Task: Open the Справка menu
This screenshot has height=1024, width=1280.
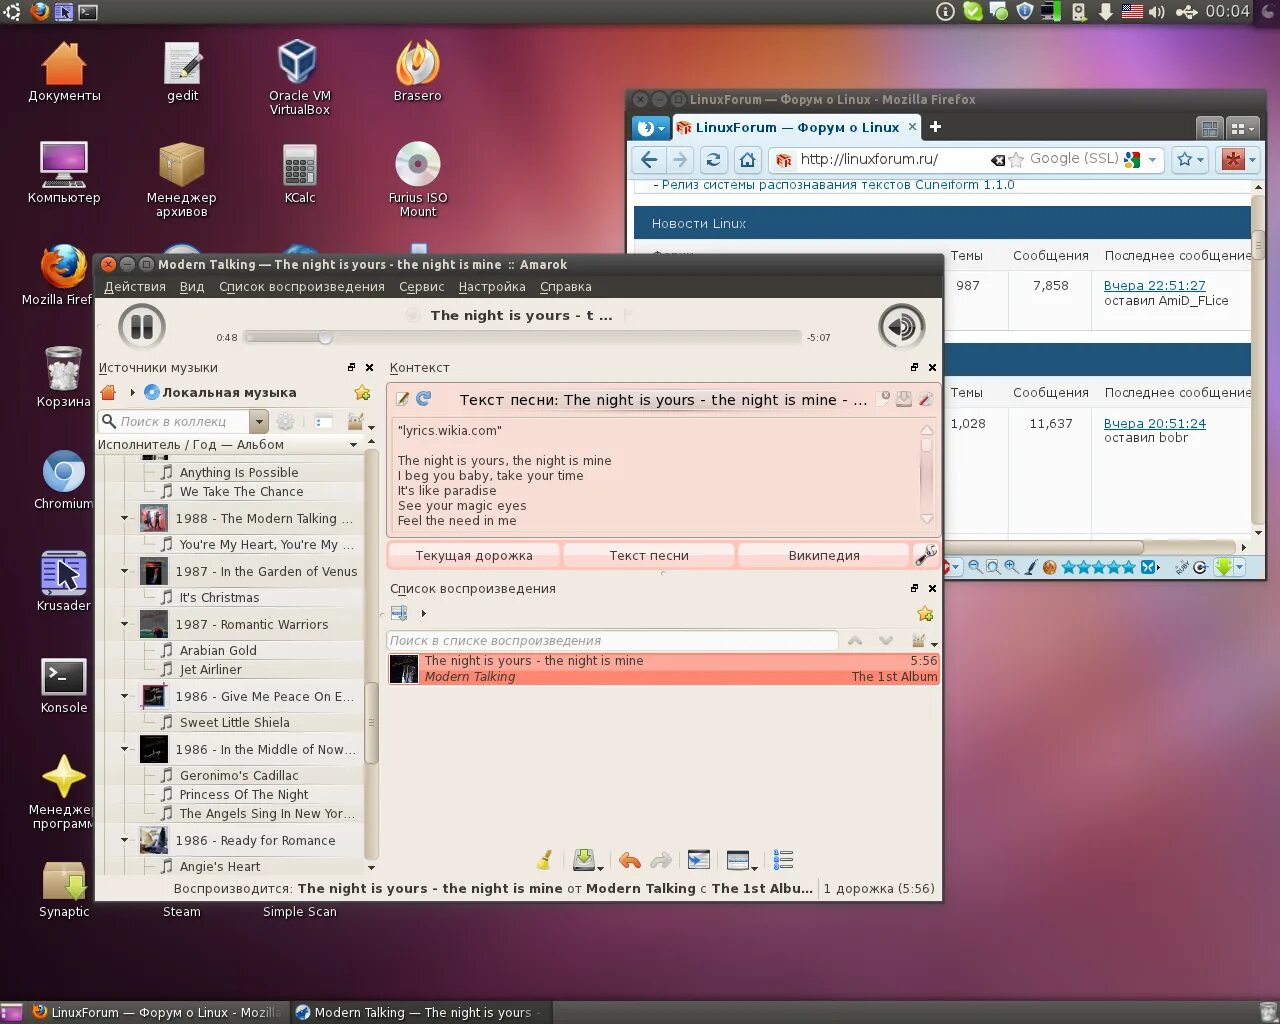Action: pos(566,287)
